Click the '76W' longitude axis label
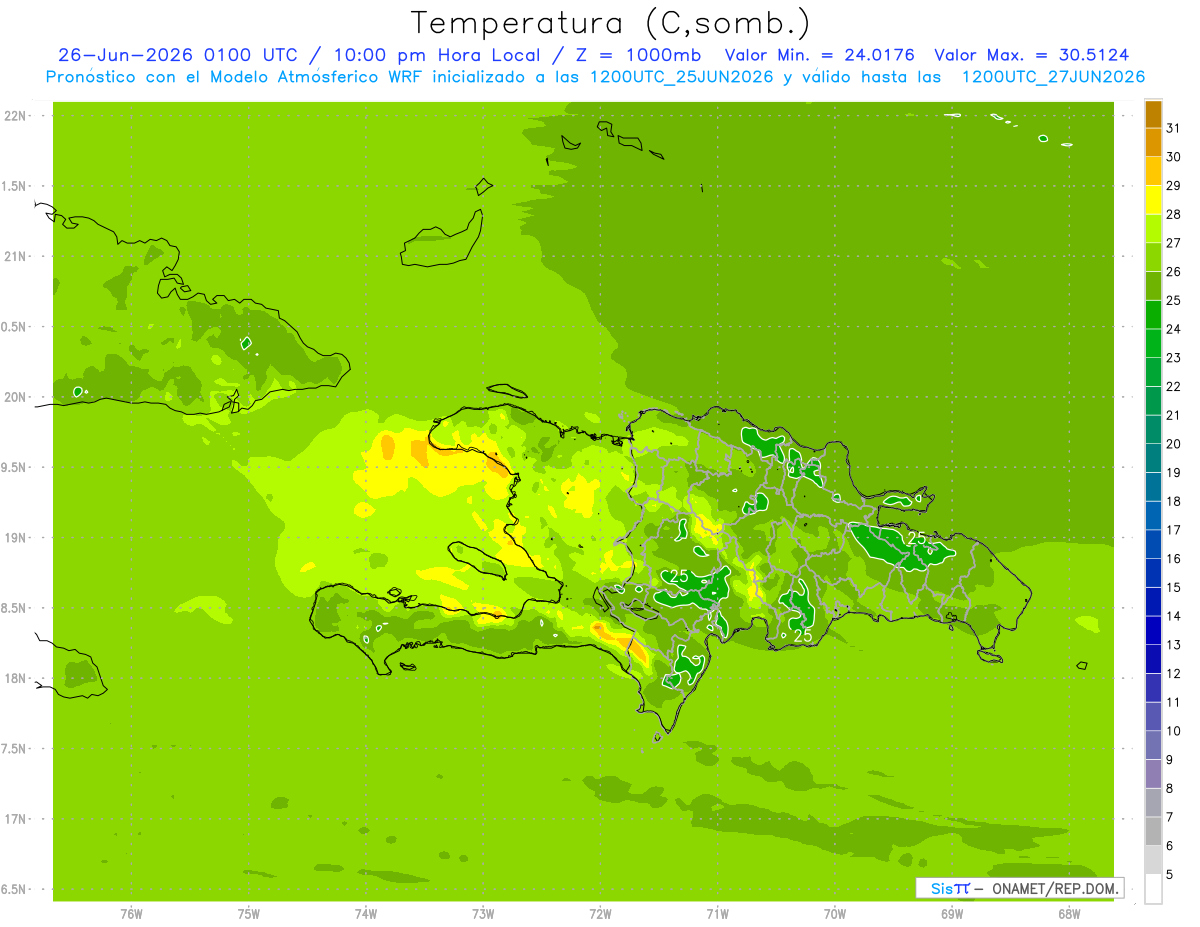The height and width of the screenshot is (927, 1200). click(x=131, y=914)
